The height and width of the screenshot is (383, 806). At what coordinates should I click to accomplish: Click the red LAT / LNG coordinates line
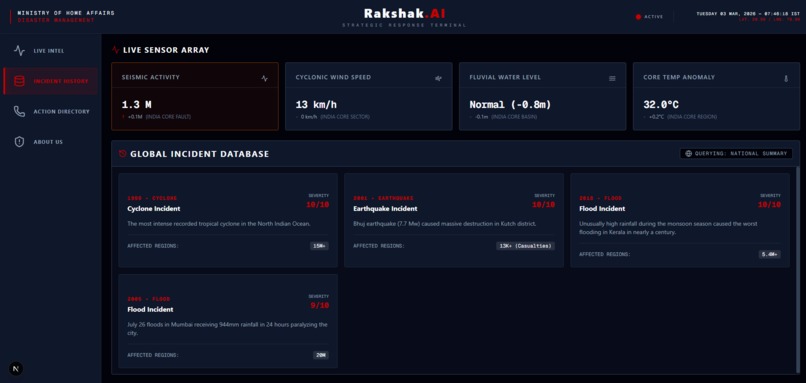770,20
